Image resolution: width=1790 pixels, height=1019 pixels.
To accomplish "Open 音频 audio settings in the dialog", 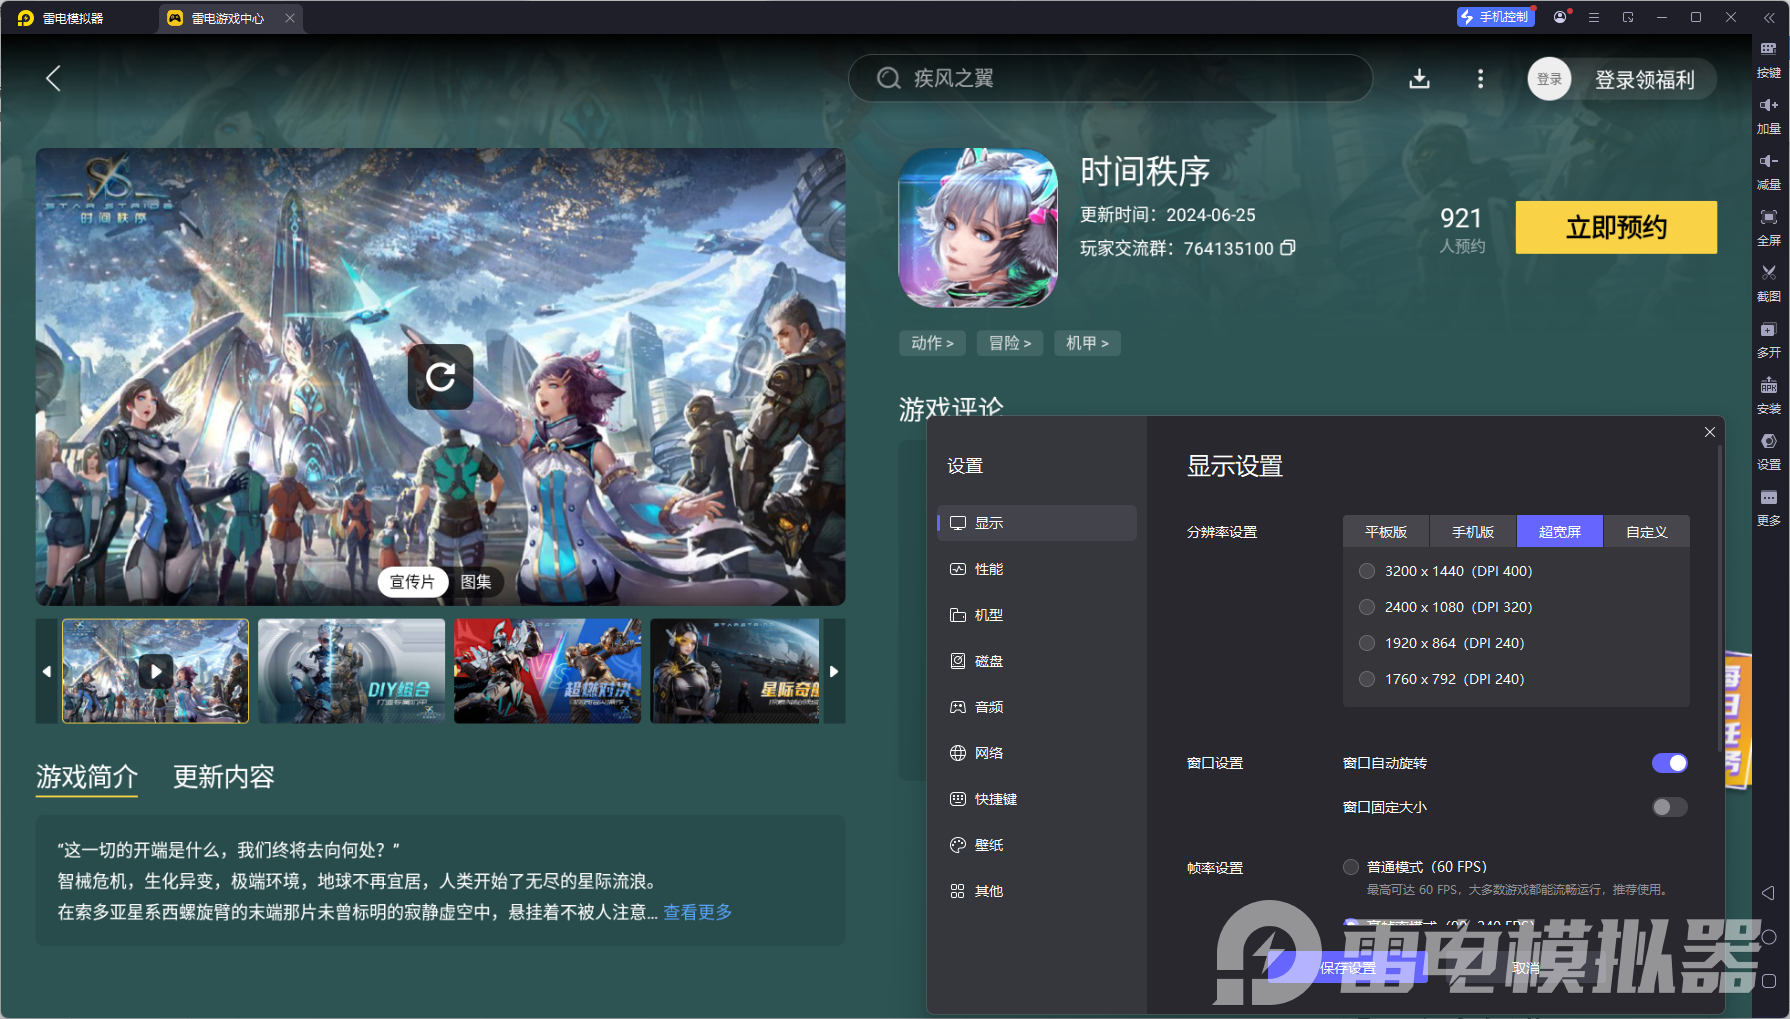I will tap(987, 706).
